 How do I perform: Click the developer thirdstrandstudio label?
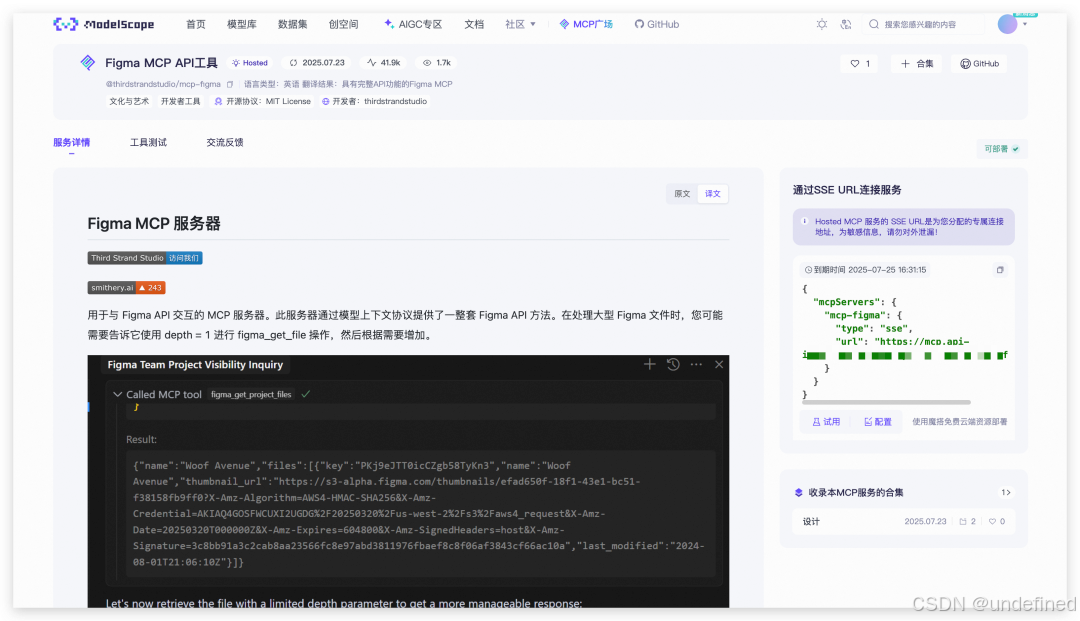point(395,101)
